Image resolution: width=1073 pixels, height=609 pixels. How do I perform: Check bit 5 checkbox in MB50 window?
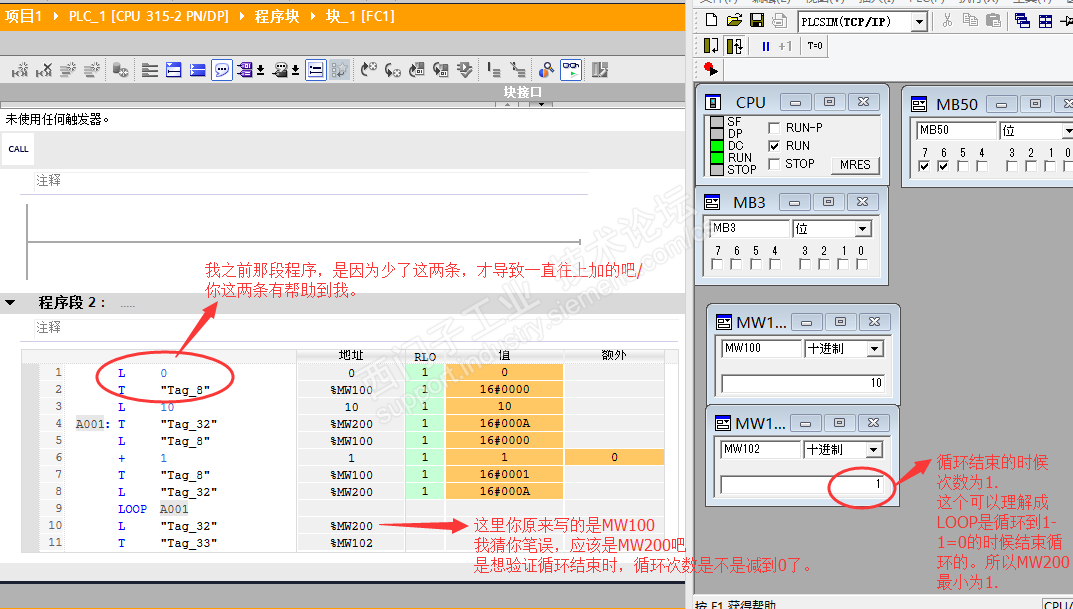(x=963, y=166)
